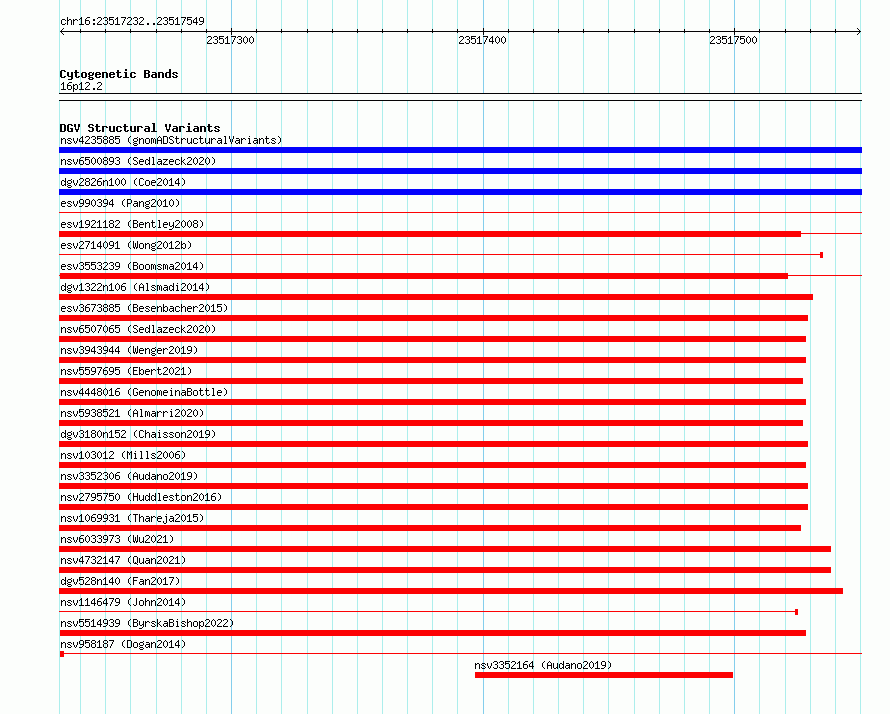Image resolution: width=890 pixels, height=714 pixels.
Task: Click the thin red line of esv990394
Action: click(460, 213)
